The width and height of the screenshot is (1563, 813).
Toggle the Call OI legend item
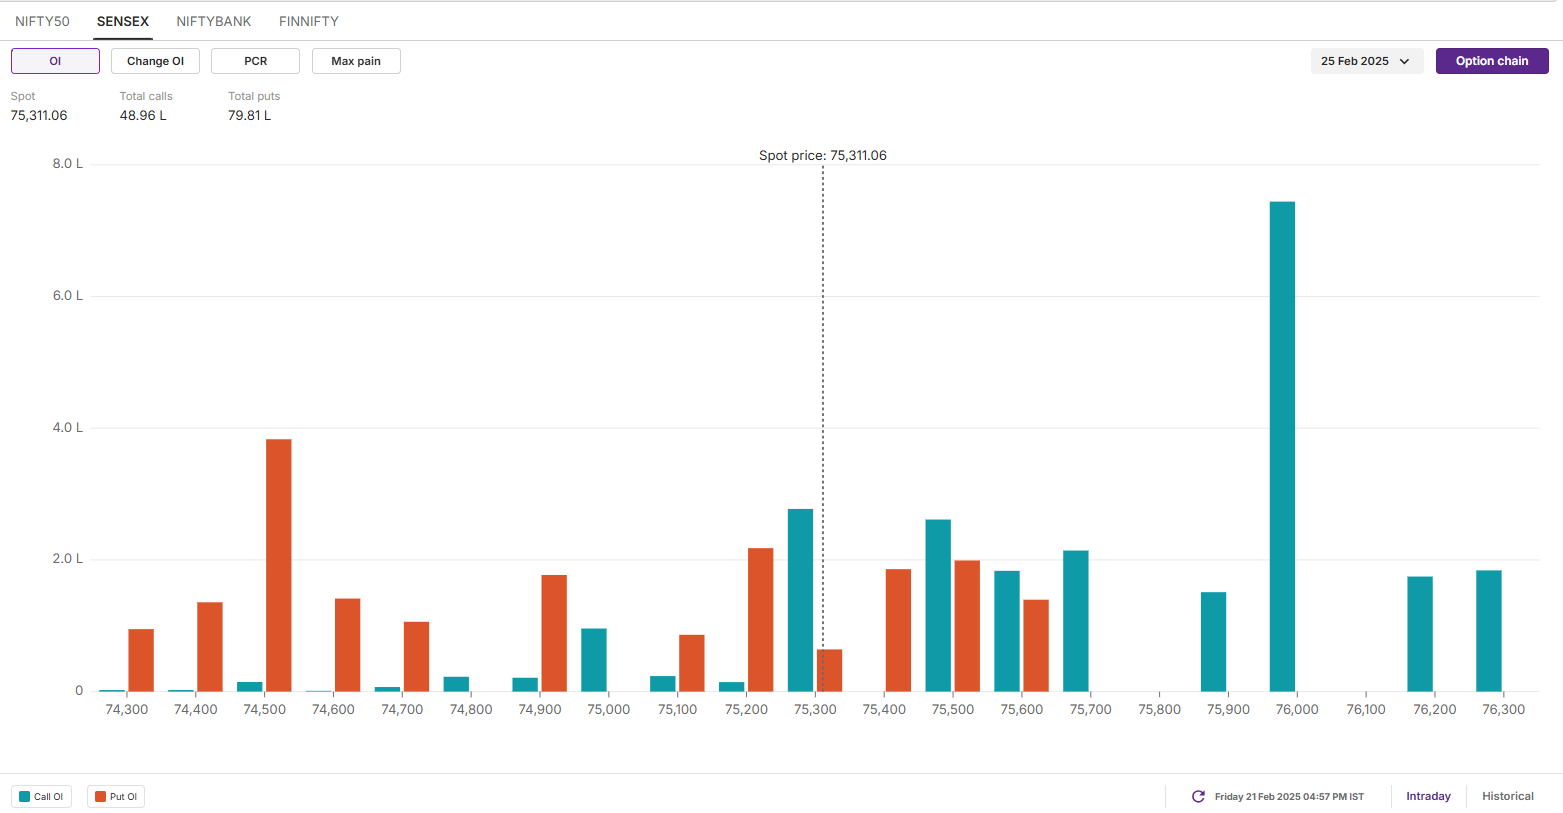click(x=41, y=797)
